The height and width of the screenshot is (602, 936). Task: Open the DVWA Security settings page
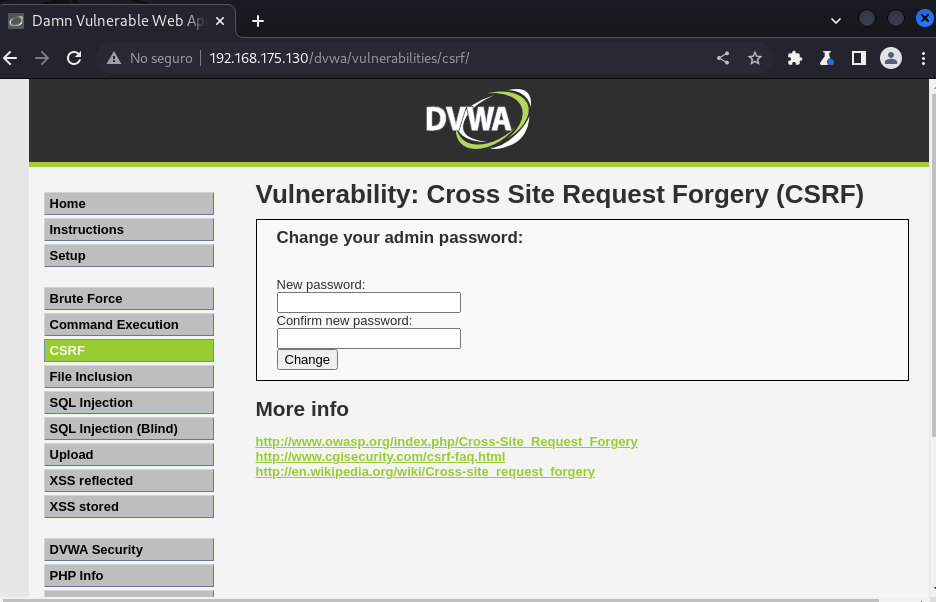coord(129,549)
